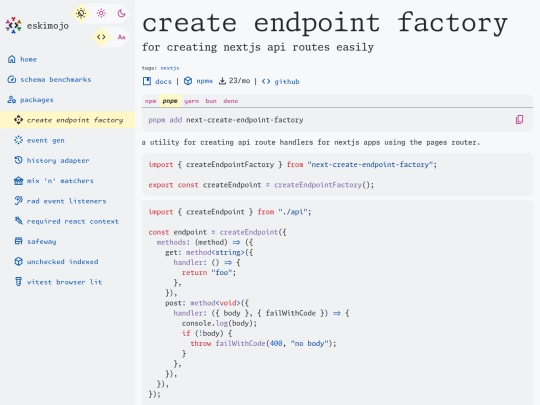The height and width of the screenshot is (405, 540).
Task: Click the pnpm add next-create-endpoint-factory command text
Action: point(226,120)
